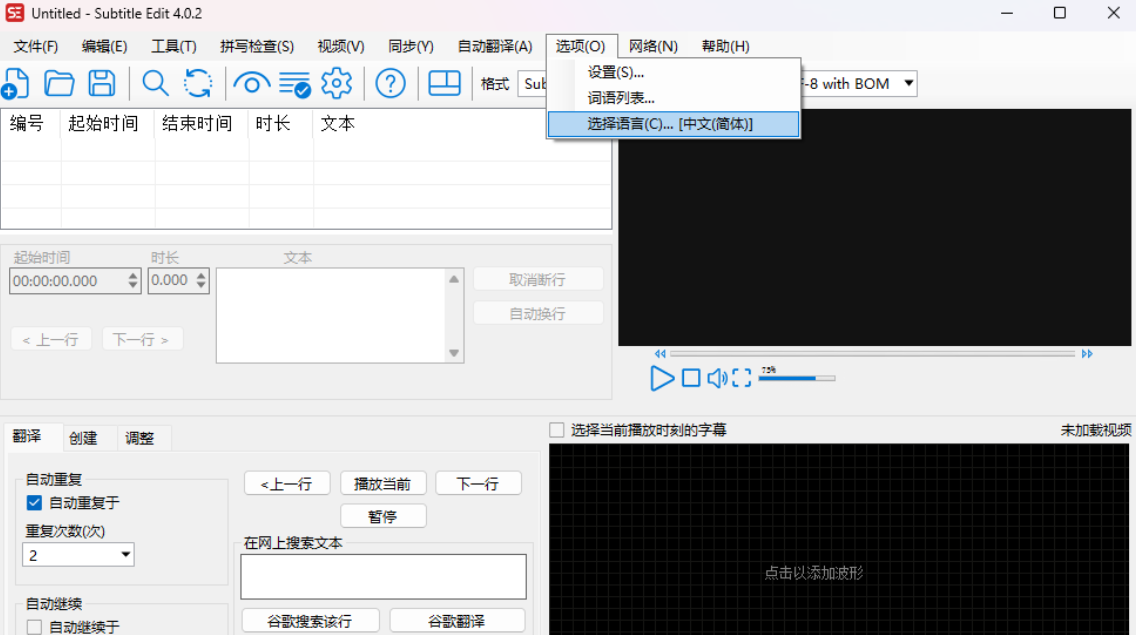Create a new subtitle file
This screenshot has height=635, width=1136.
click(16, 84)
